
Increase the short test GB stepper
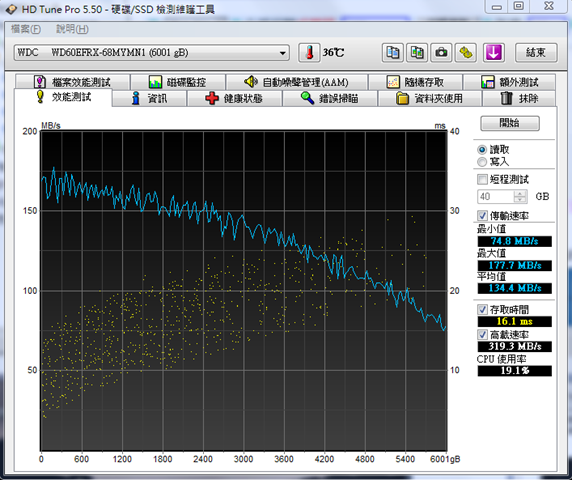520,193
